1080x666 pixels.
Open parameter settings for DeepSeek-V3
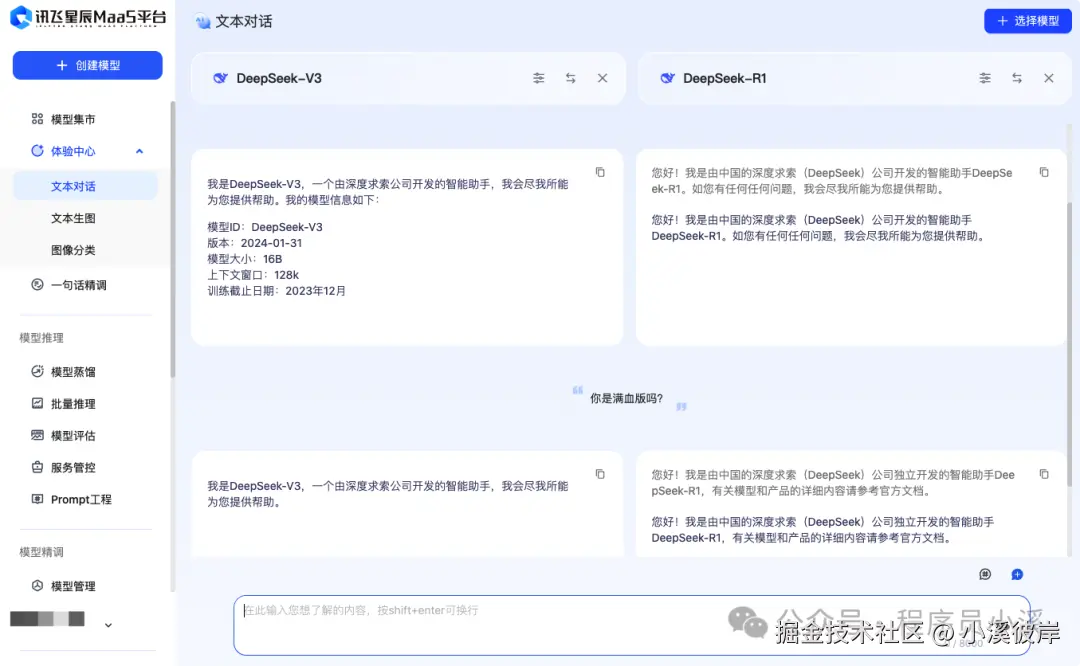coord(539,78)
